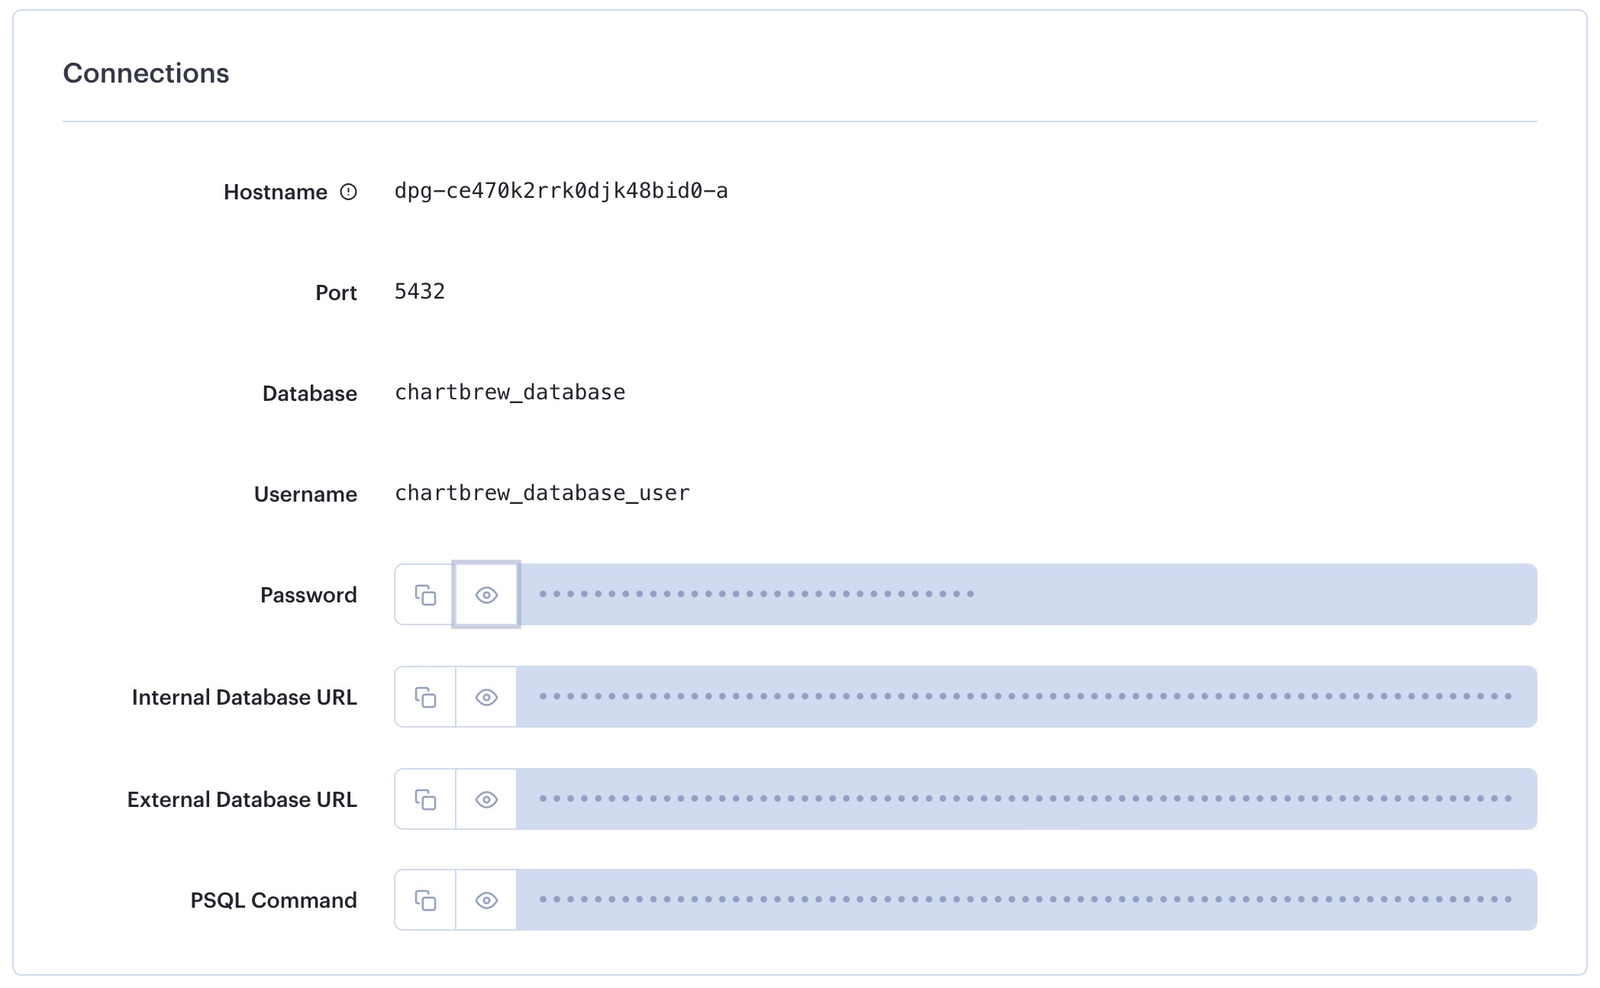Show the Internal Database URL

[486, 697]
